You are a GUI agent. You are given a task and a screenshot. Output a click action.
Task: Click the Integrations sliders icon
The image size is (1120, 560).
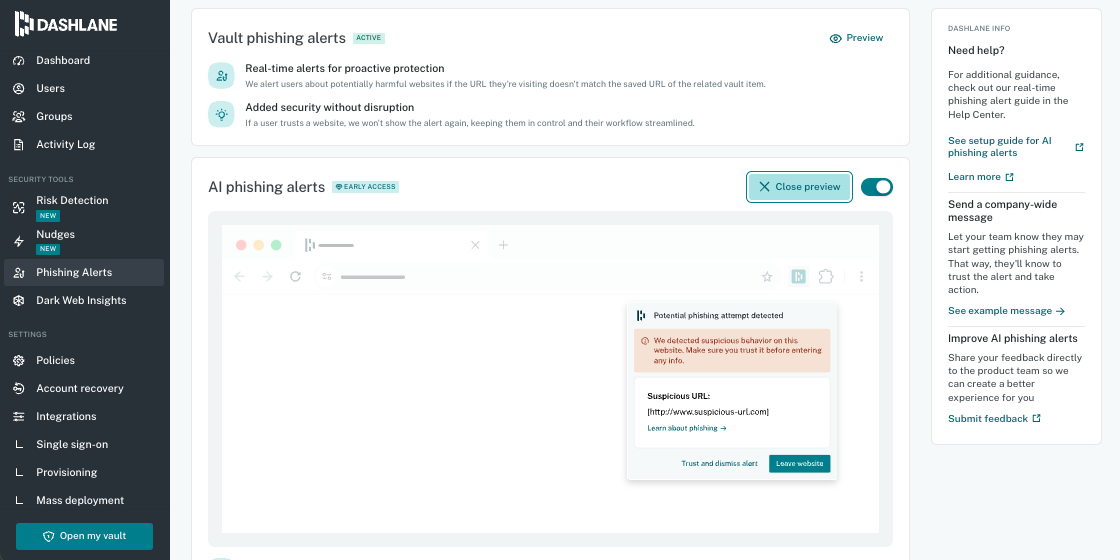click(19, 416)
